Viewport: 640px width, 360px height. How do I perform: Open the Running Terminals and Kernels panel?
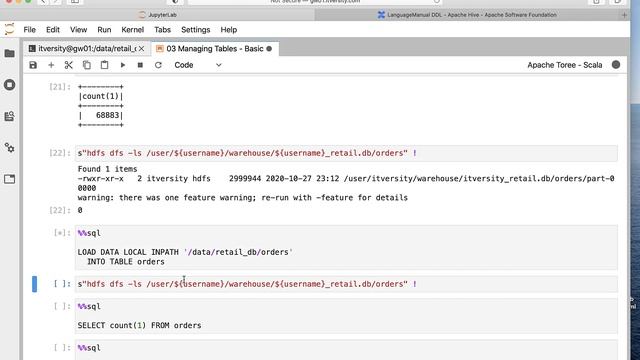(9, 85)
